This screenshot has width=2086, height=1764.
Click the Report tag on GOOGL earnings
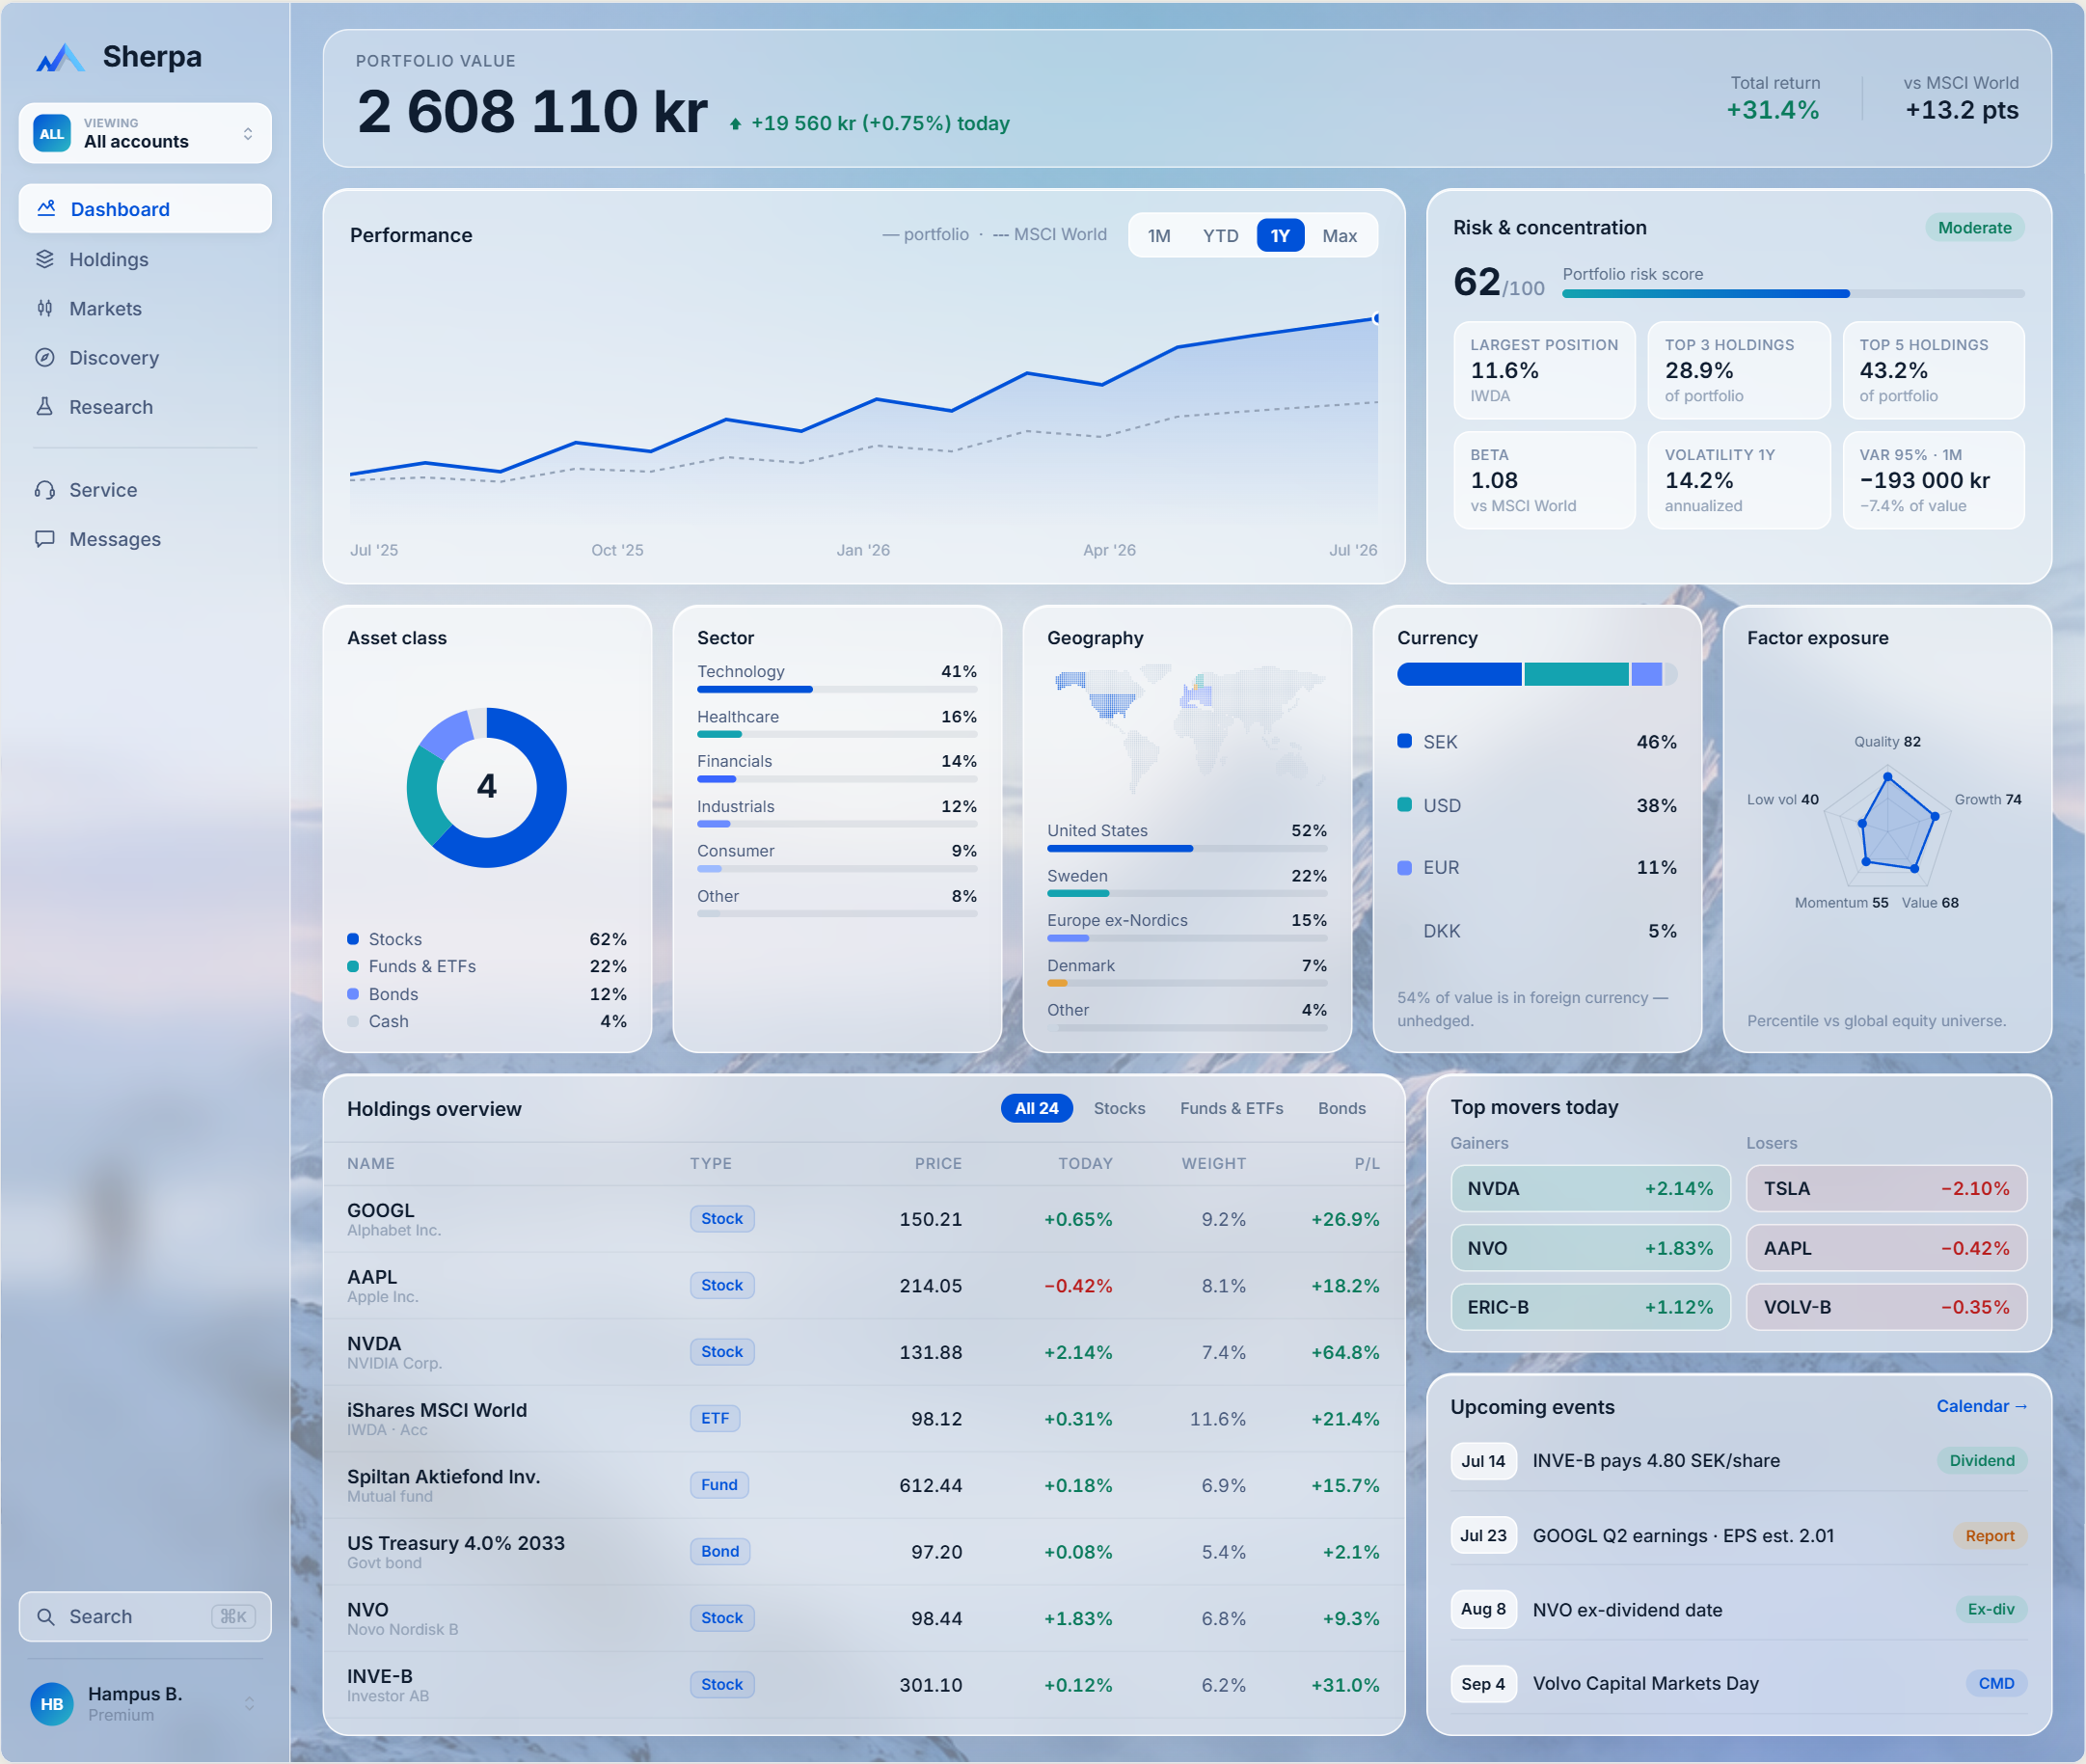point(1989,1535)
